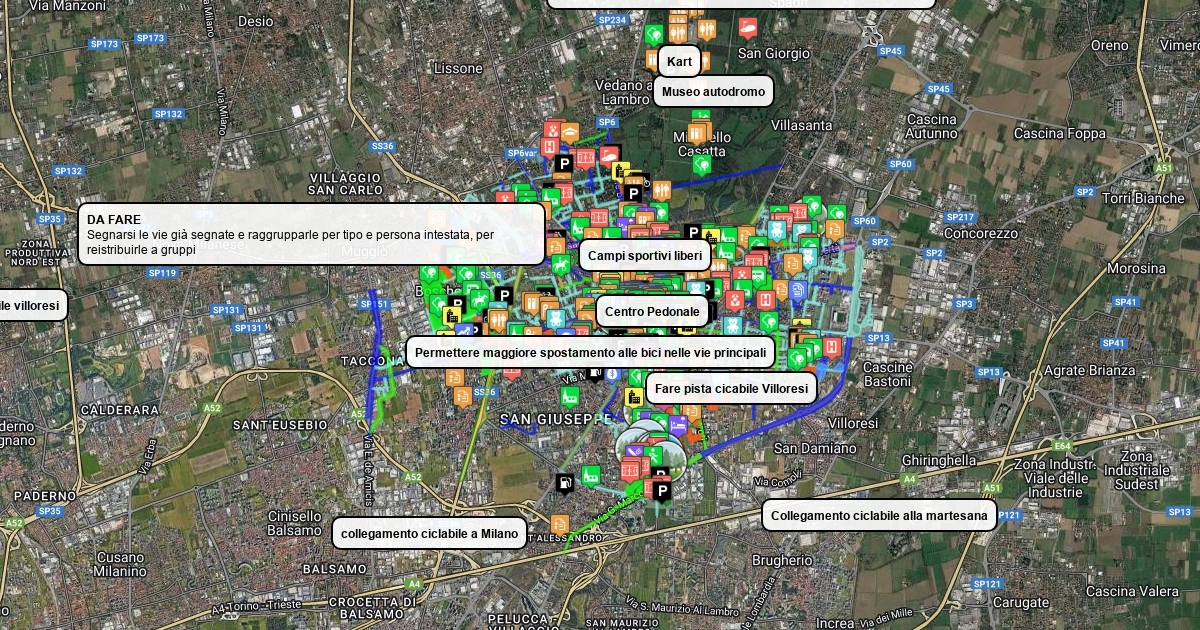This screenshot has width=1200, height=630.
Task: Click the green tree marker below Casatta
Action: [702, 162]
